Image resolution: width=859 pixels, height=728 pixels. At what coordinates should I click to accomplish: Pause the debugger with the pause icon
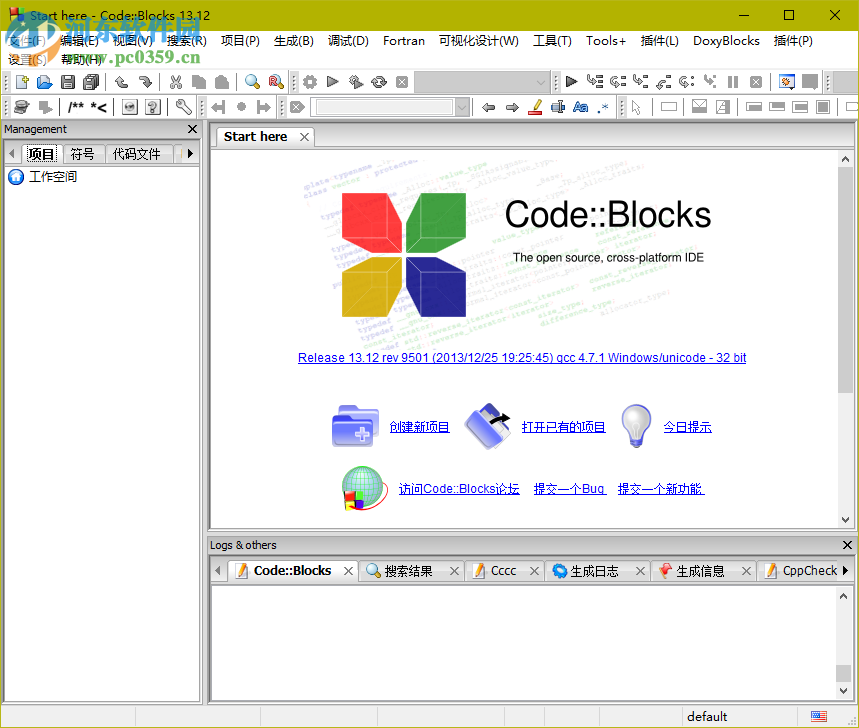(x=733, y=81)
